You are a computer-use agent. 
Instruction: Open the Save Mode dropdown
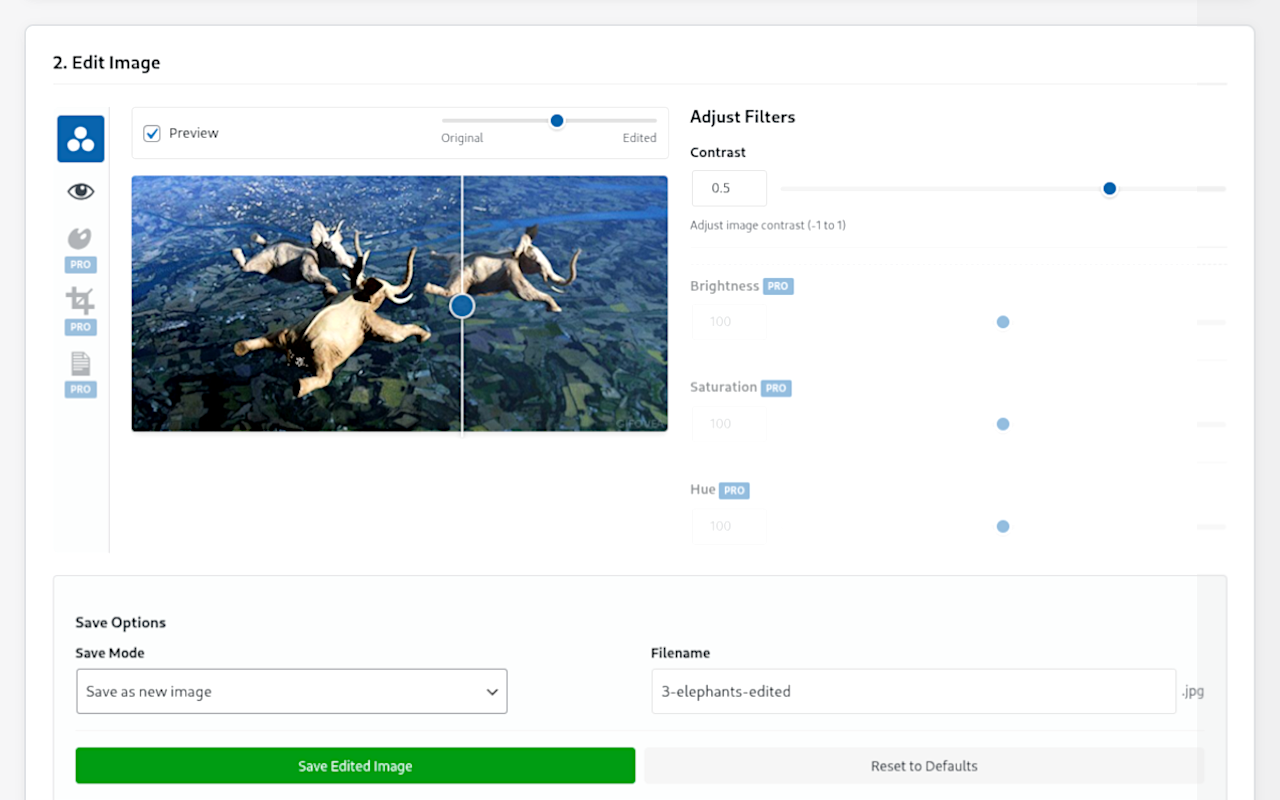point(291,691)
